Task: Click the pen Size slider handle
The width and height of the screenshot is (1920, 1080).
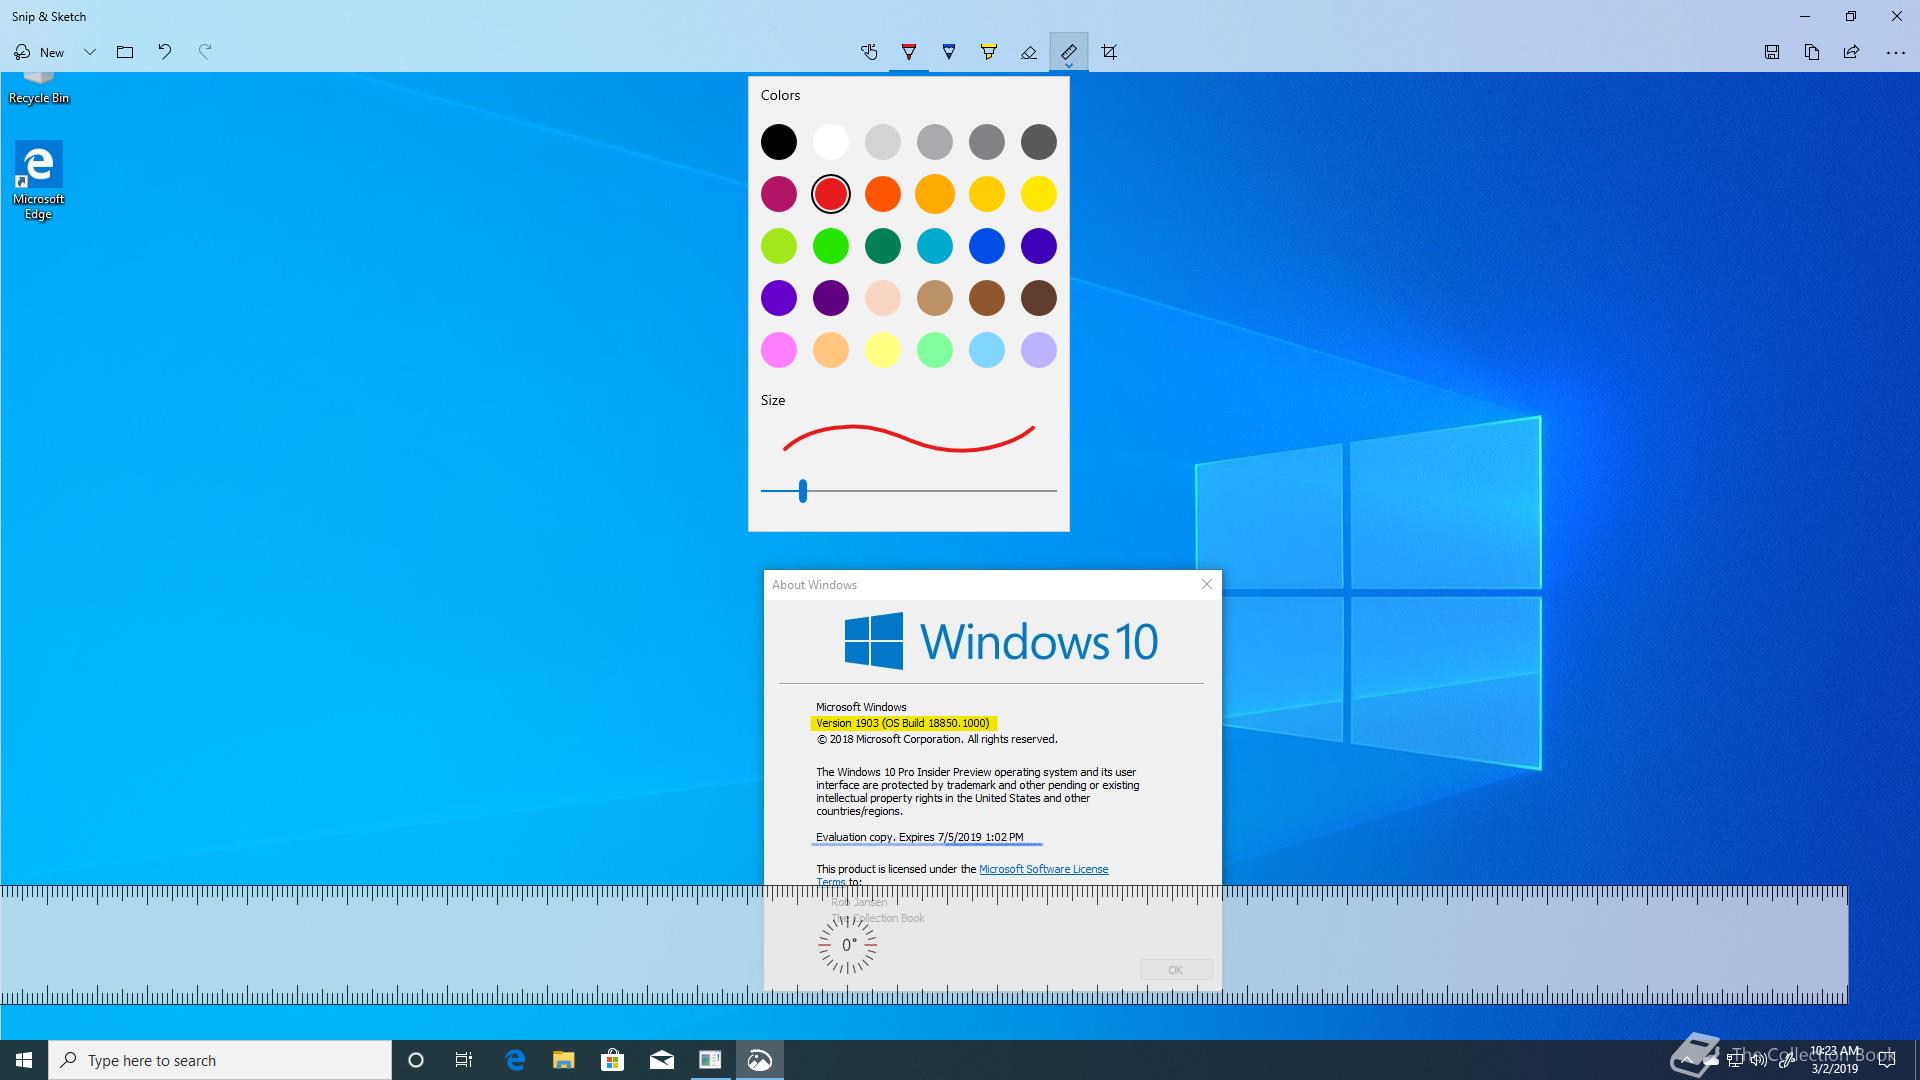Action: pyautogui.click(x=803, y=491)
